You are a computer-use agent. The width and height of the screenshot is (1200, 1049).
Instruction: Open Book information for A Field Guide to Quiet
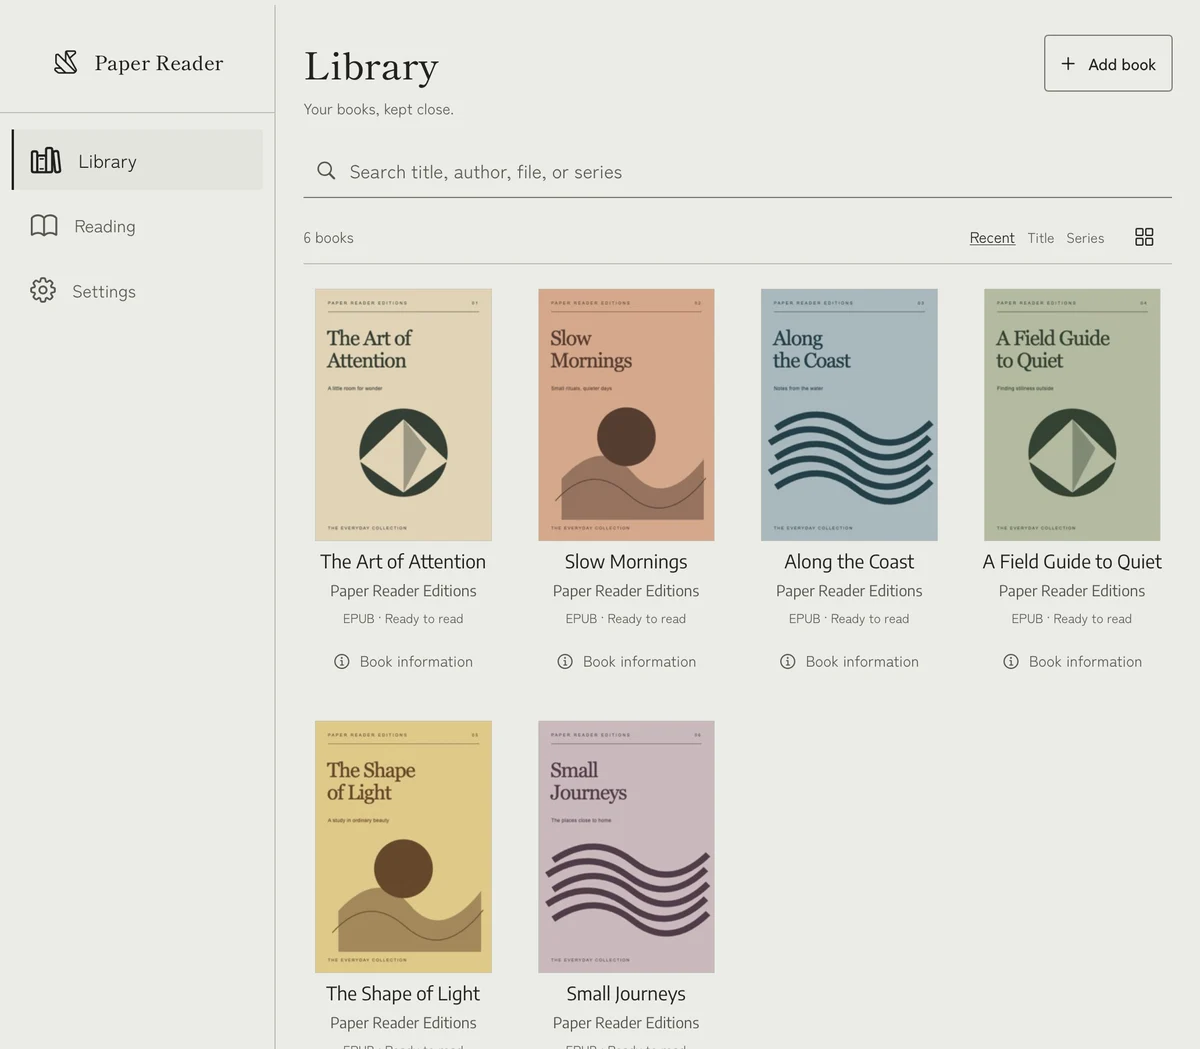pos(1072,661)
